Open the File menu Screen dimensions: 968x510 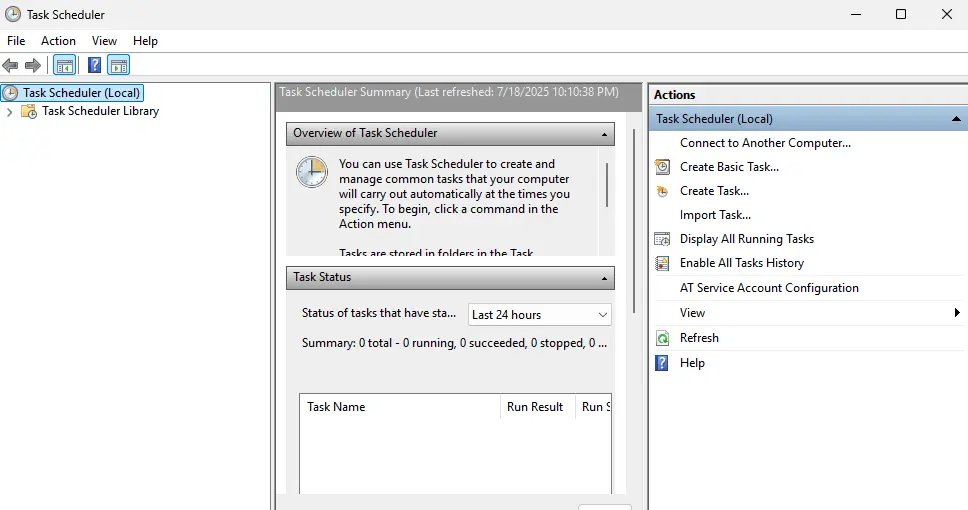click(x=16, y=41)
